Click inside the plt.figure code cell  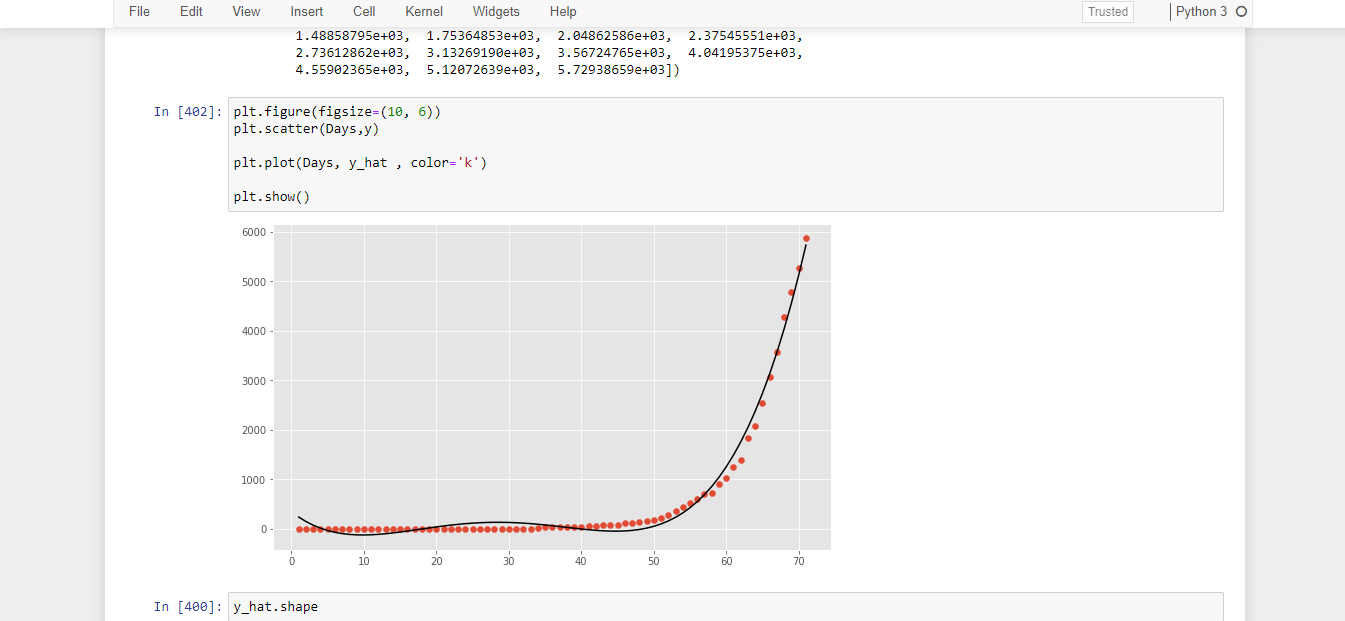tap(725, 154)
